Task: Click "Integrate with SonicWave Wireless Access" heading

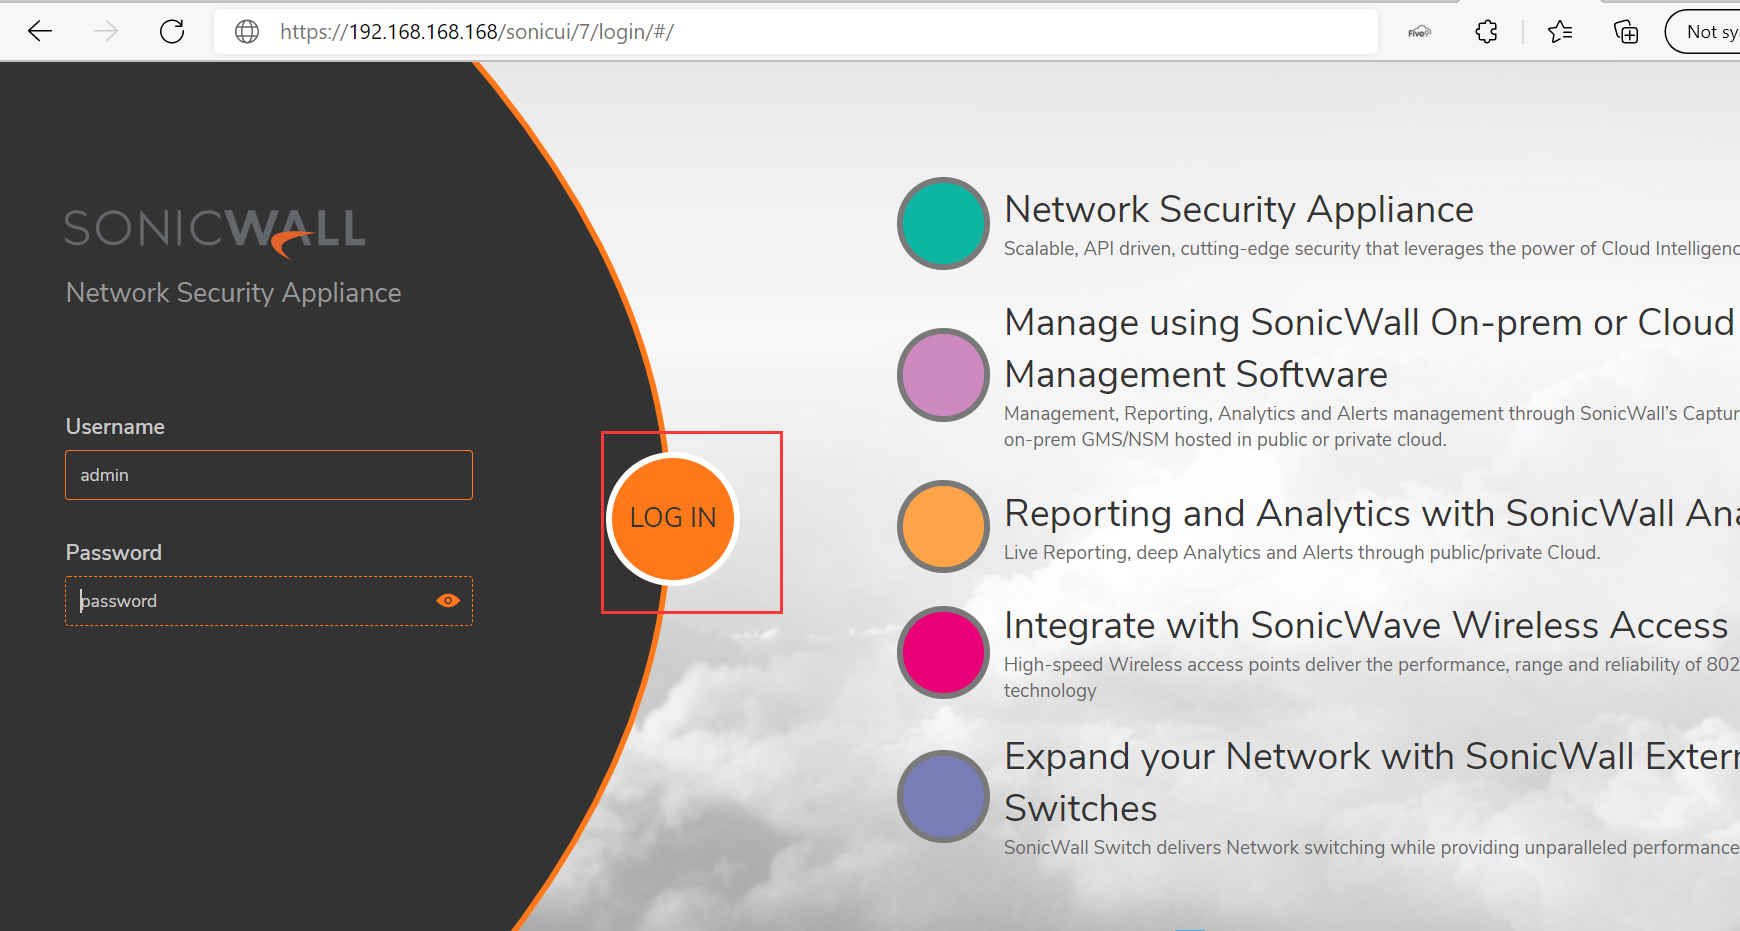Action: pos(1366,626)
